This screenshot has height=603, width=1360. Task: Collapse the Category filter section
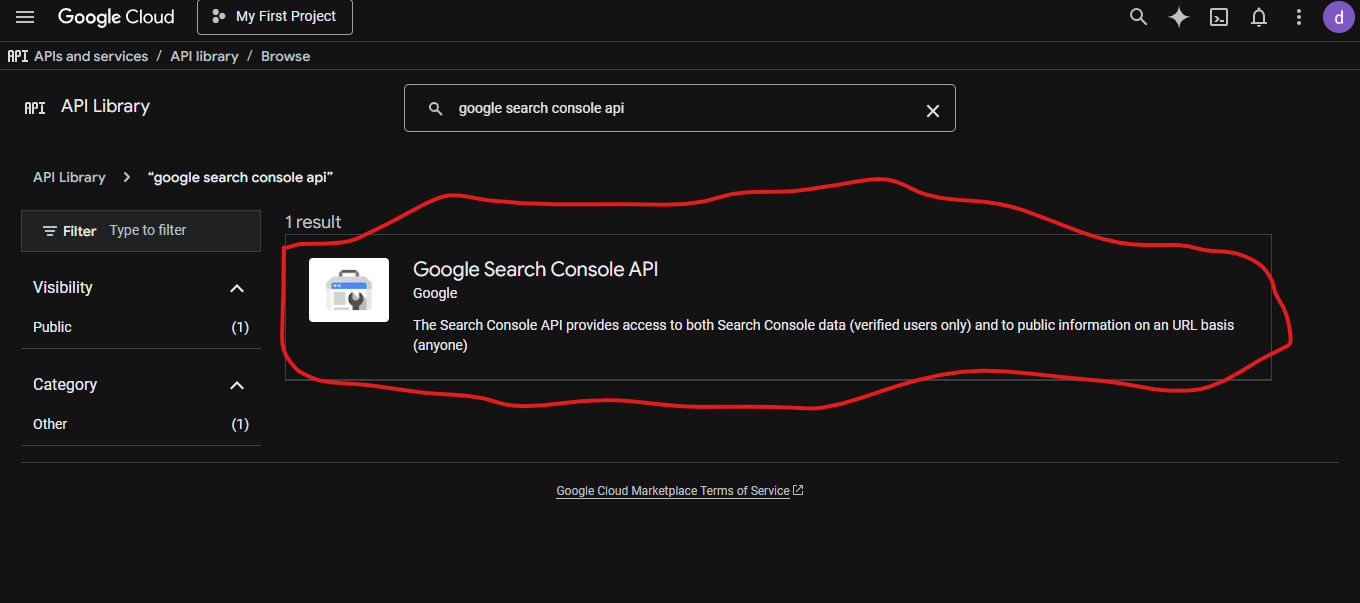point(237,385)
